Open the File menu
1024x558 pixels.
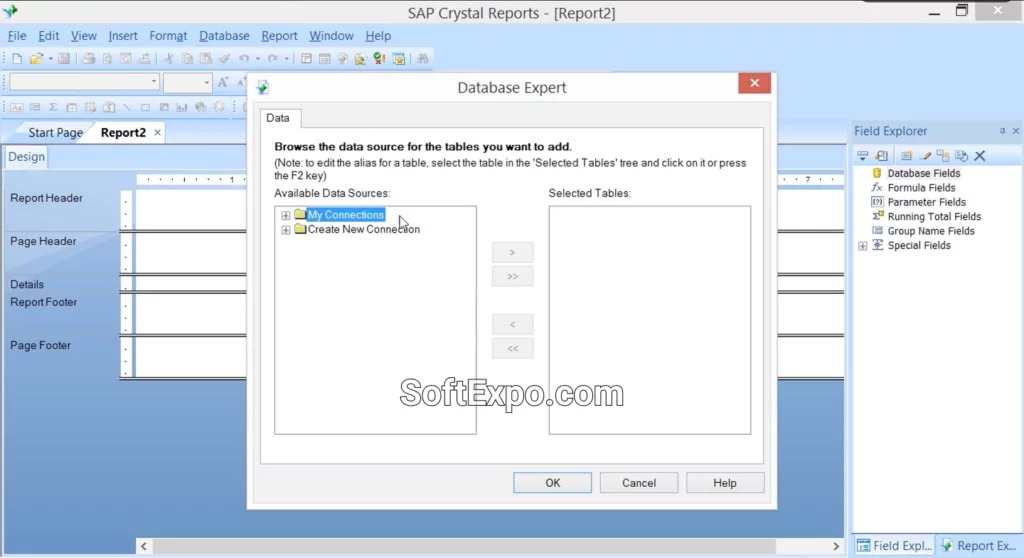click(17, 36)
